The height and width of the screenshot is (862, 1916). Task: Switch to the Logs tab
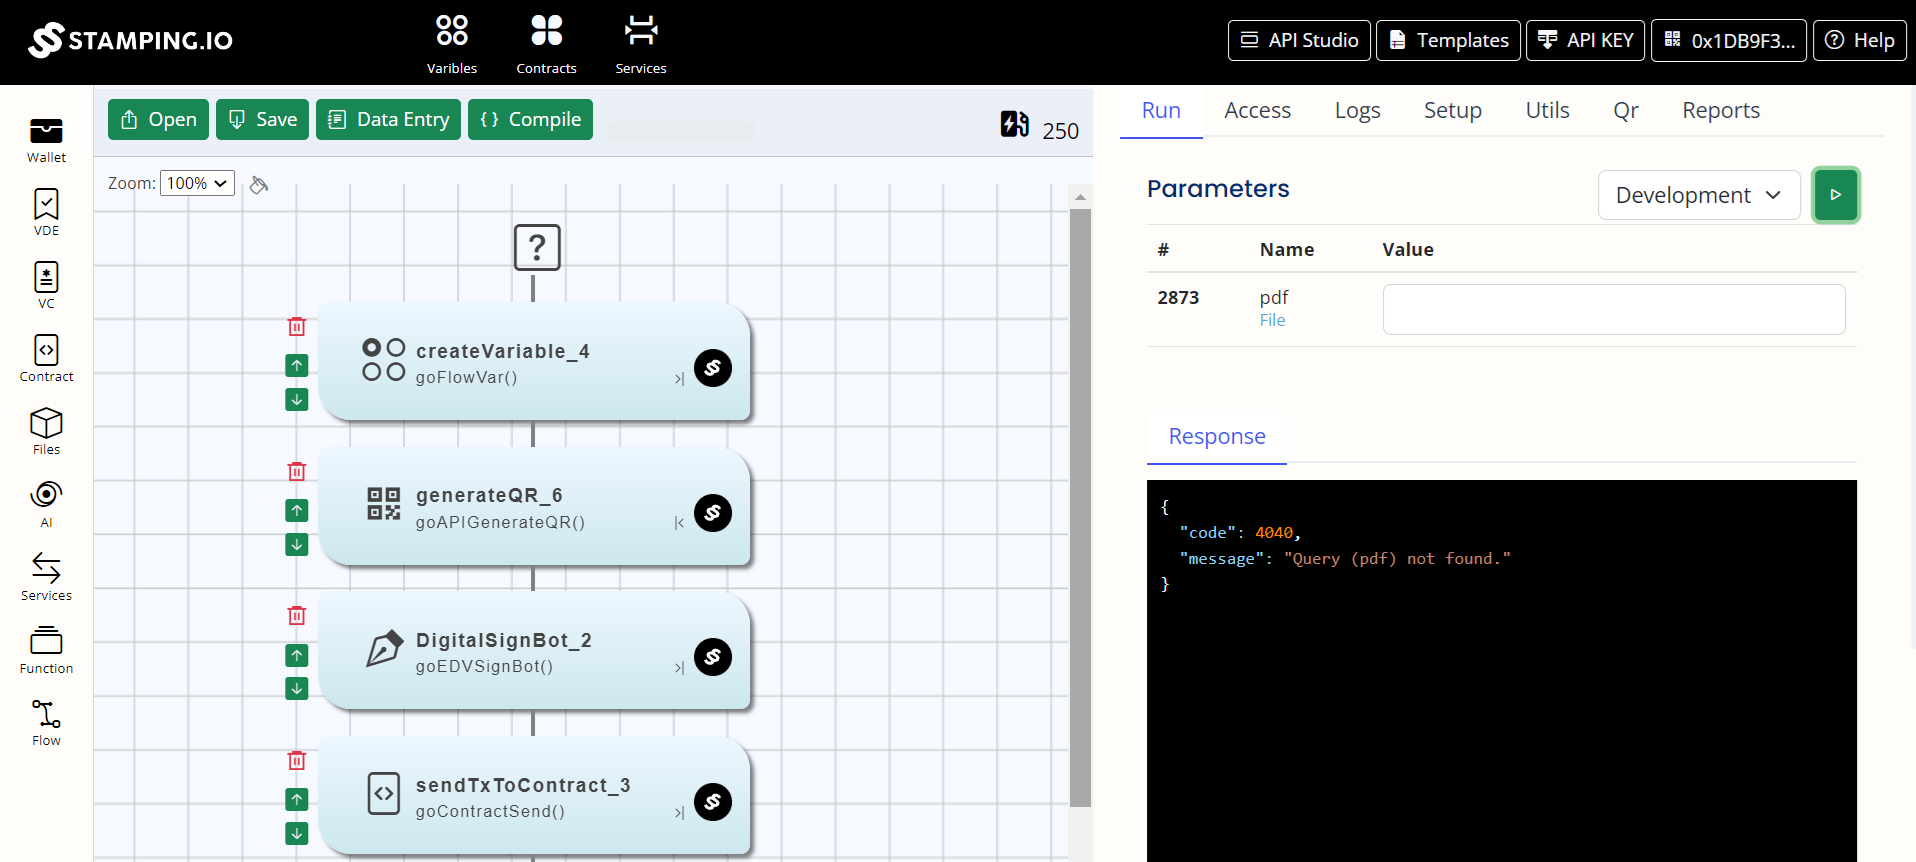pos(1357,111)
